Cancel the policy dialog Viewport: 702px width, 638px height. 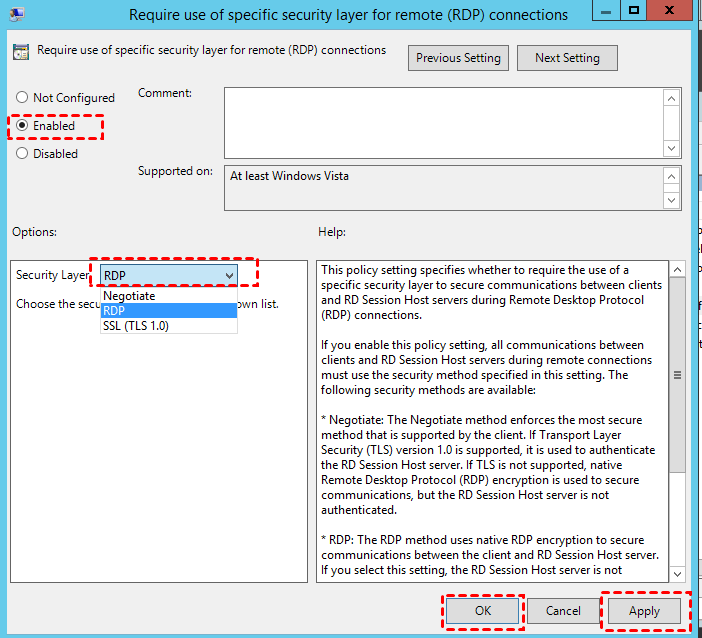563,610
